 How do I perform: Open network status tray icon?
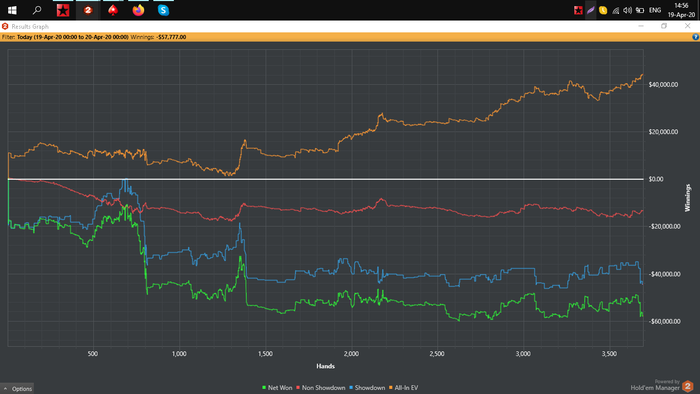point(616,10)
